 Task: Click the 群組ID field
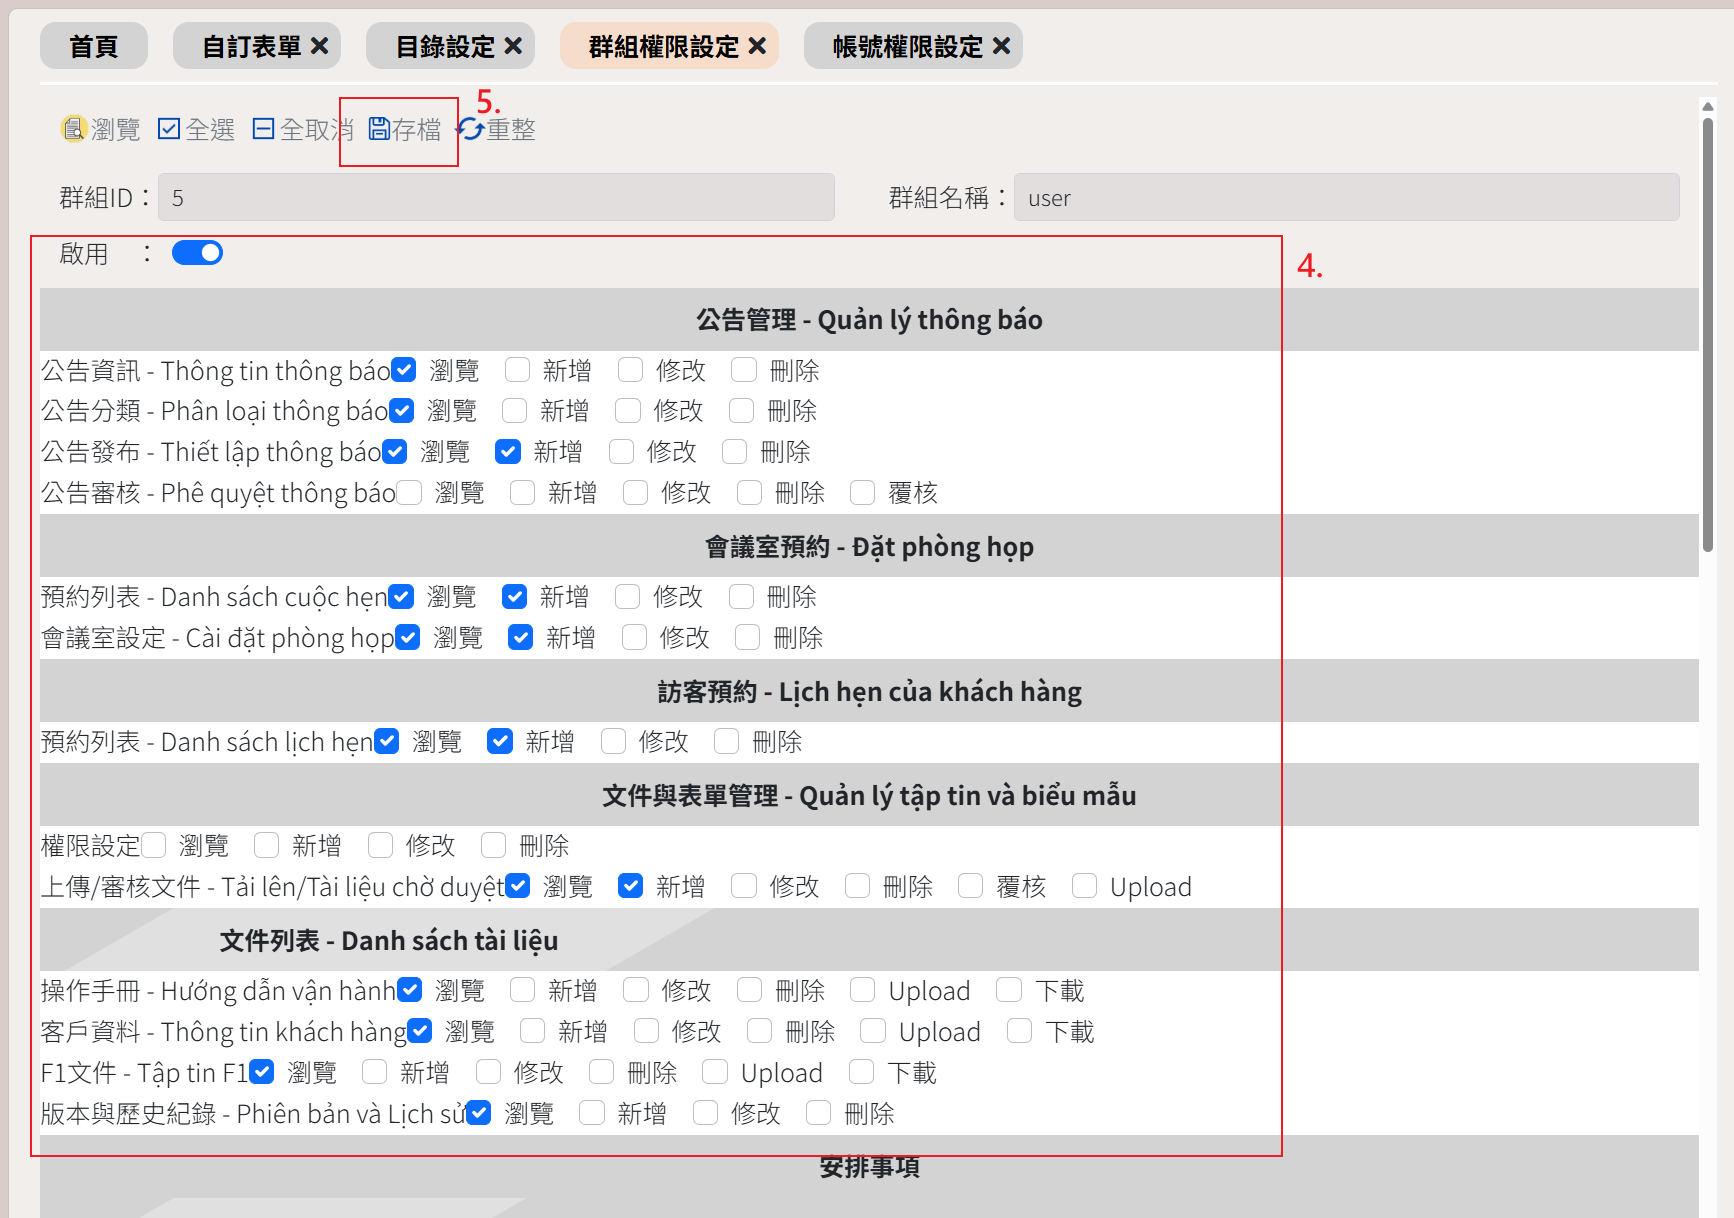coord(496,198)
